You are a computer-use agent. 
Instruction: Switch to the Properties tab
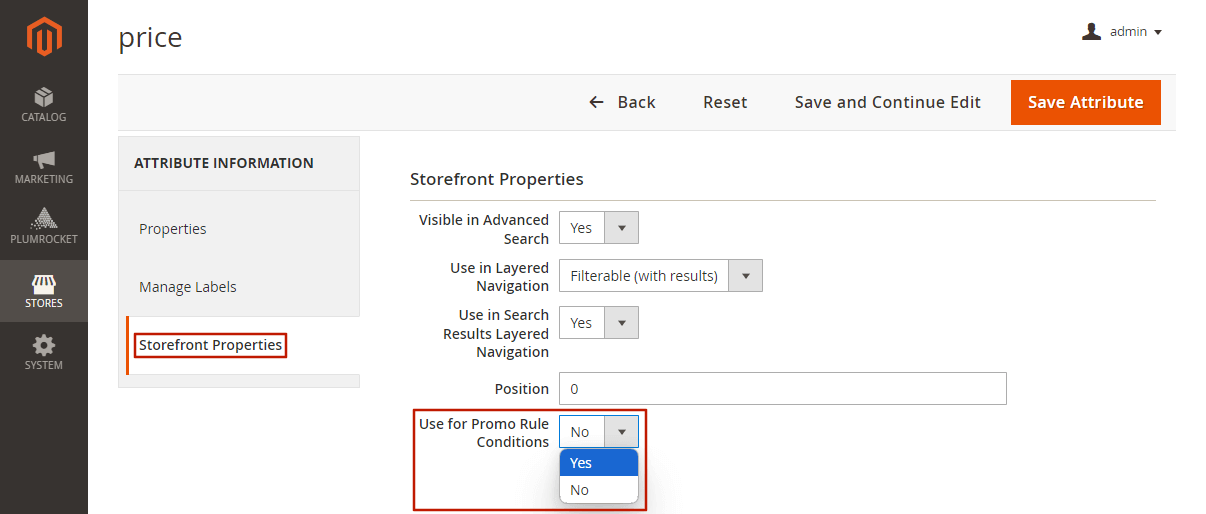coord(173,229)
